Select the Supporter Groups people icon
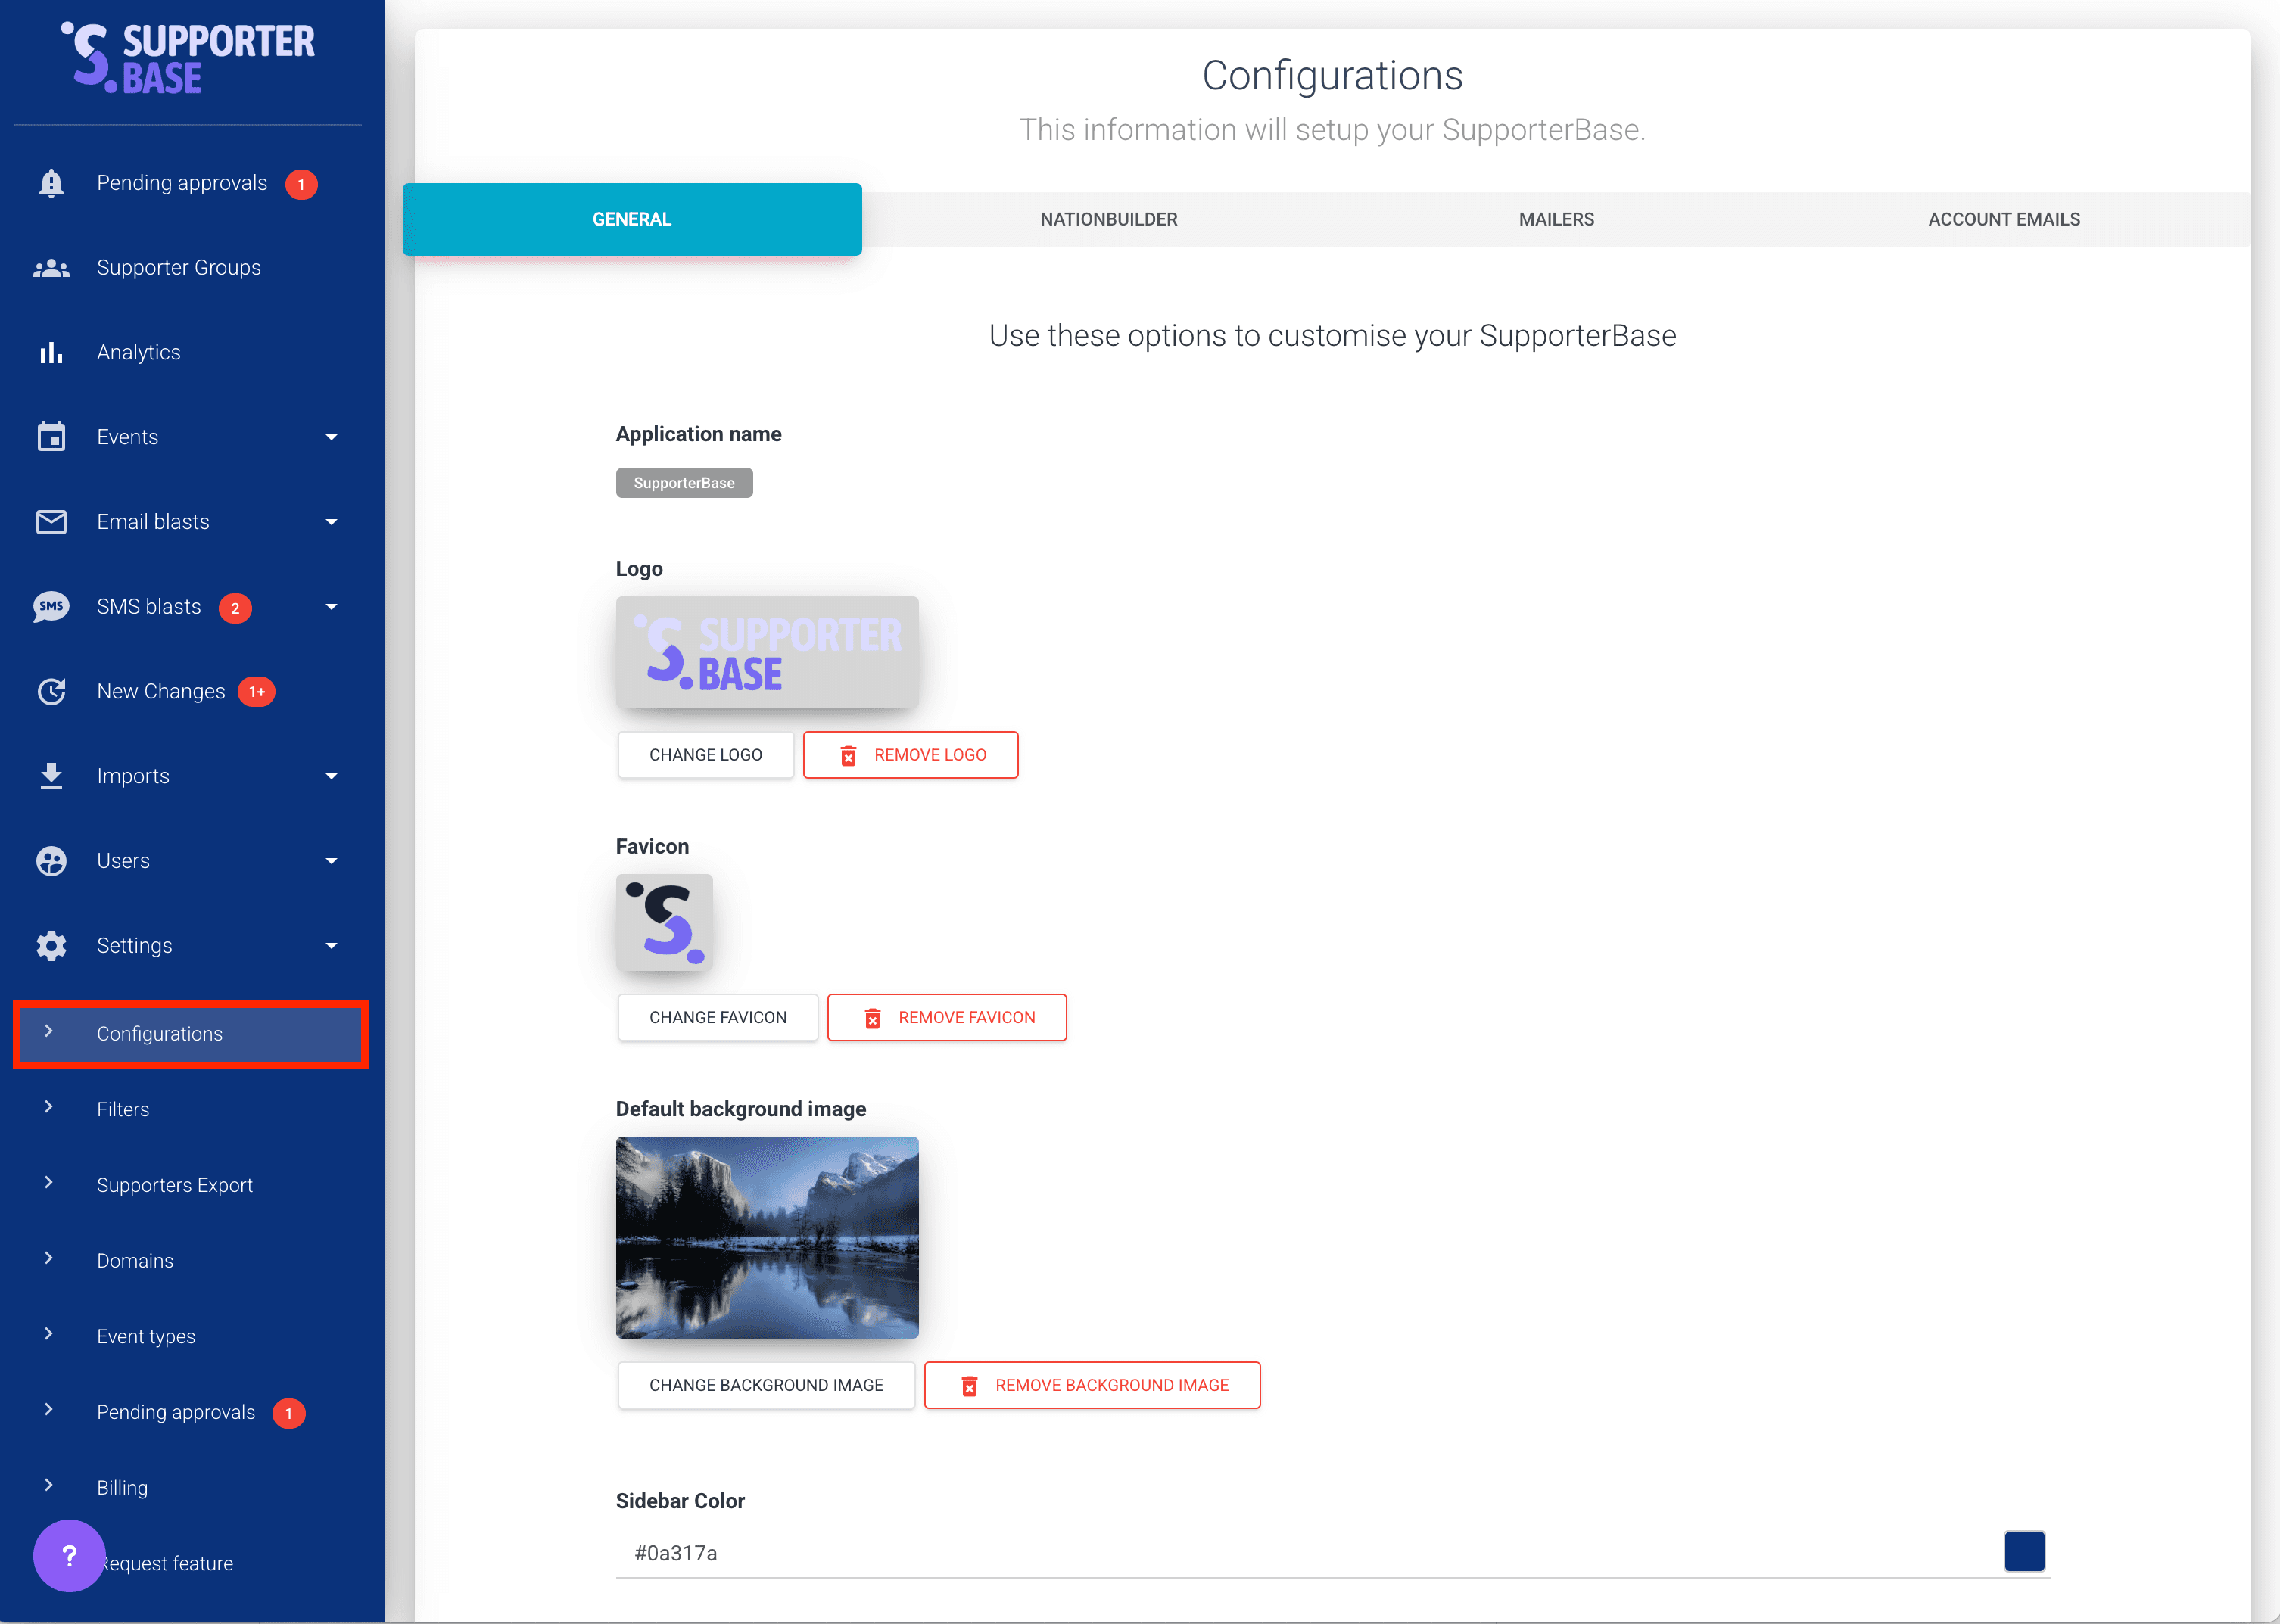The image size is (2280, 1624). point(51,267)
